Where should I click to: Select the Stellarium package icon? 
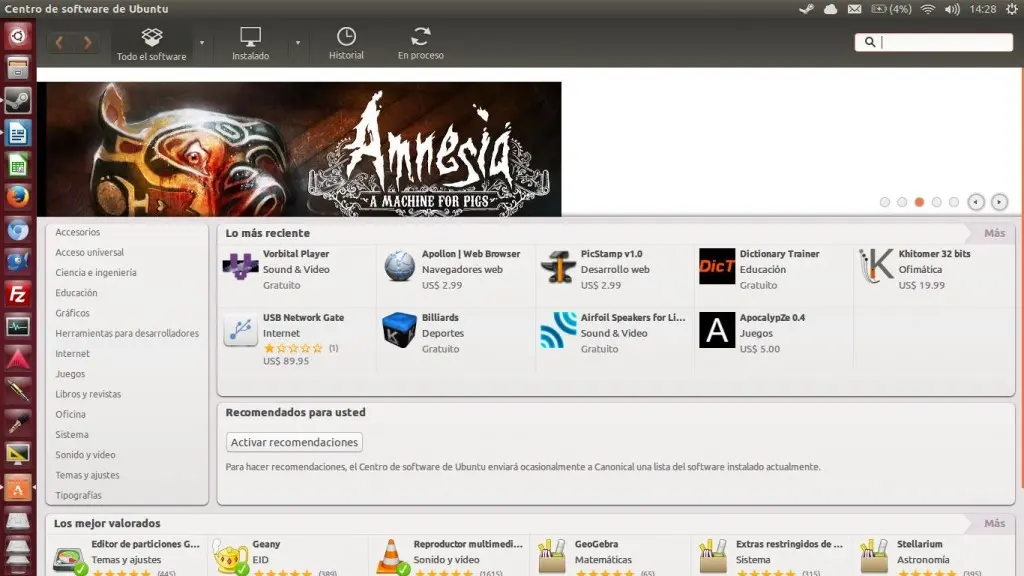click(874, 558)
